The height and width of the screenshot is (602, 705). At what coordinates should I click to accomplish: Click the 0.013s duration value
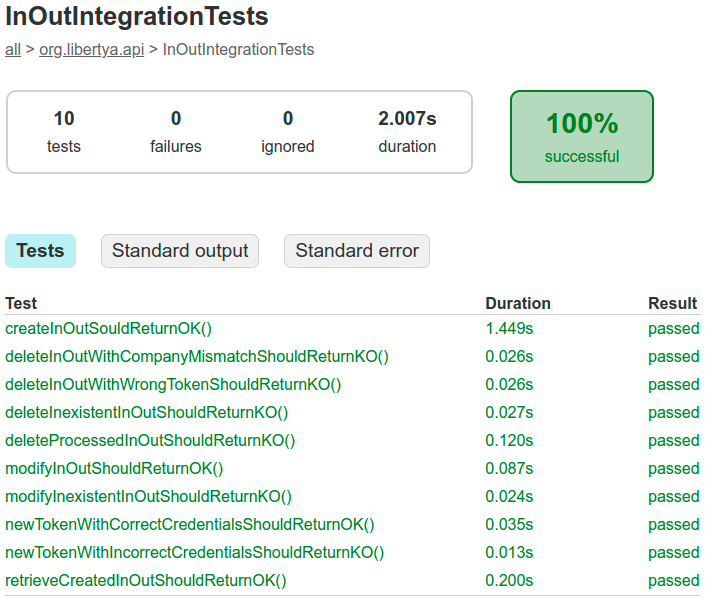(x=509, y=552)
